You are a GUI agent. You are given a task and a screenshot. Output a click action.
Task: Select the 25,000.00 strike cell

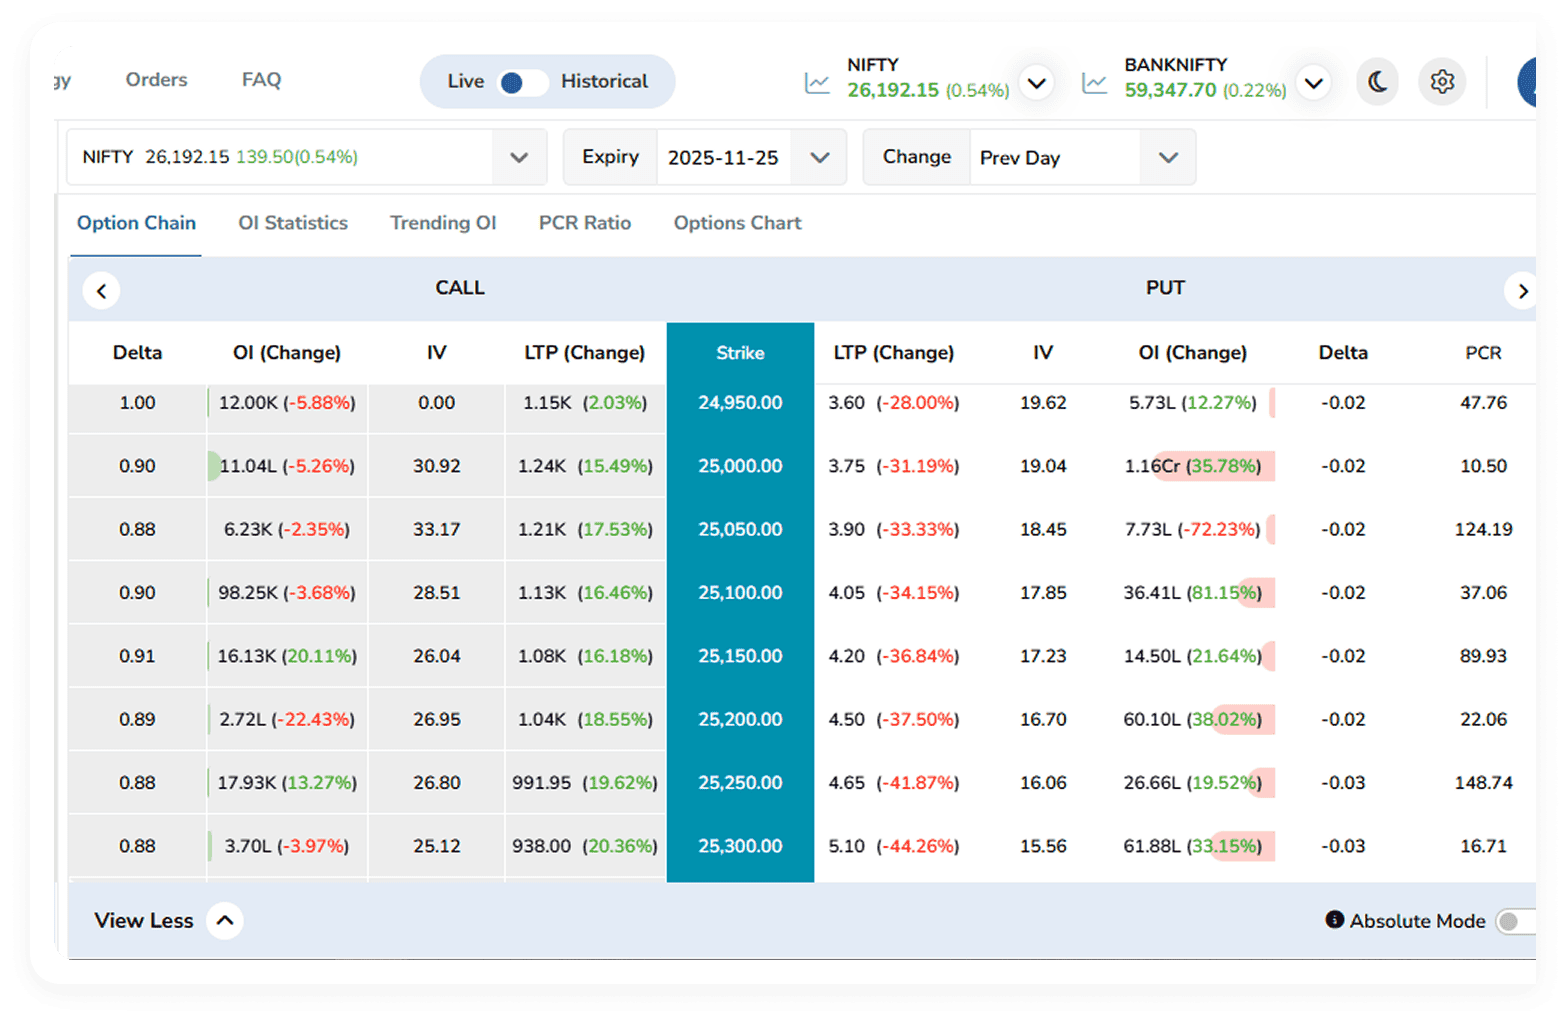pyautogui.click(x=740, y=466)
